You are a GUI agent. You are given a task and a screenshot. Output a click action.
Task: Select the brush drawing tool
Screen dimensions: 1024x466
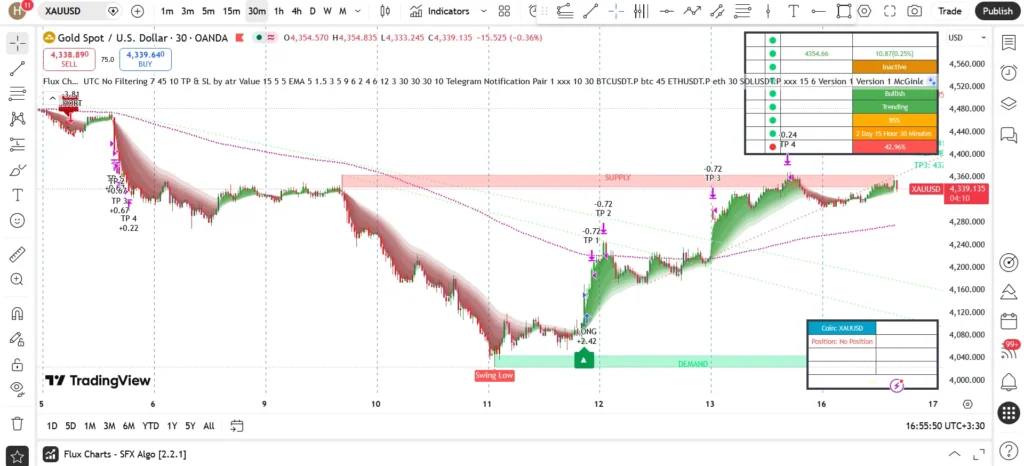click(18, 170)
